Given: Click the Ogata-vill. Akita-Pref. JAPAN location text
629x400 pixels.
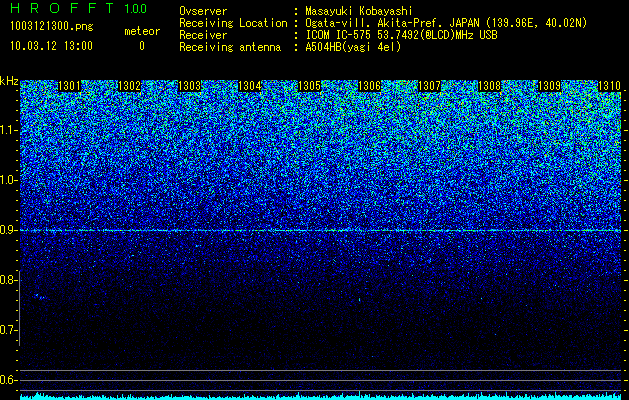Looking at the screenshot, I should [x=446, y=23].
